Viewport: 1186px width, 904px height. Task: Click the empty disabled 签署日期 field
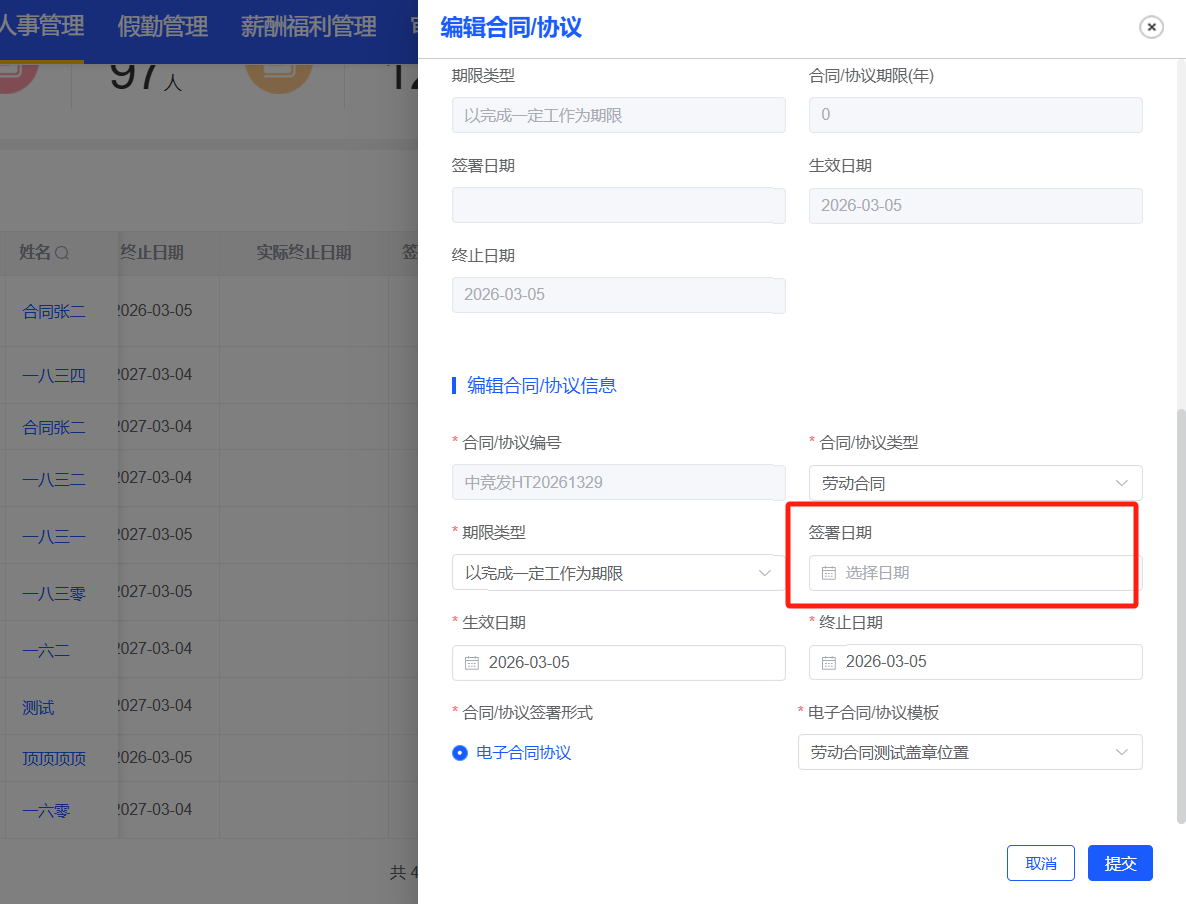pos(618,206)
